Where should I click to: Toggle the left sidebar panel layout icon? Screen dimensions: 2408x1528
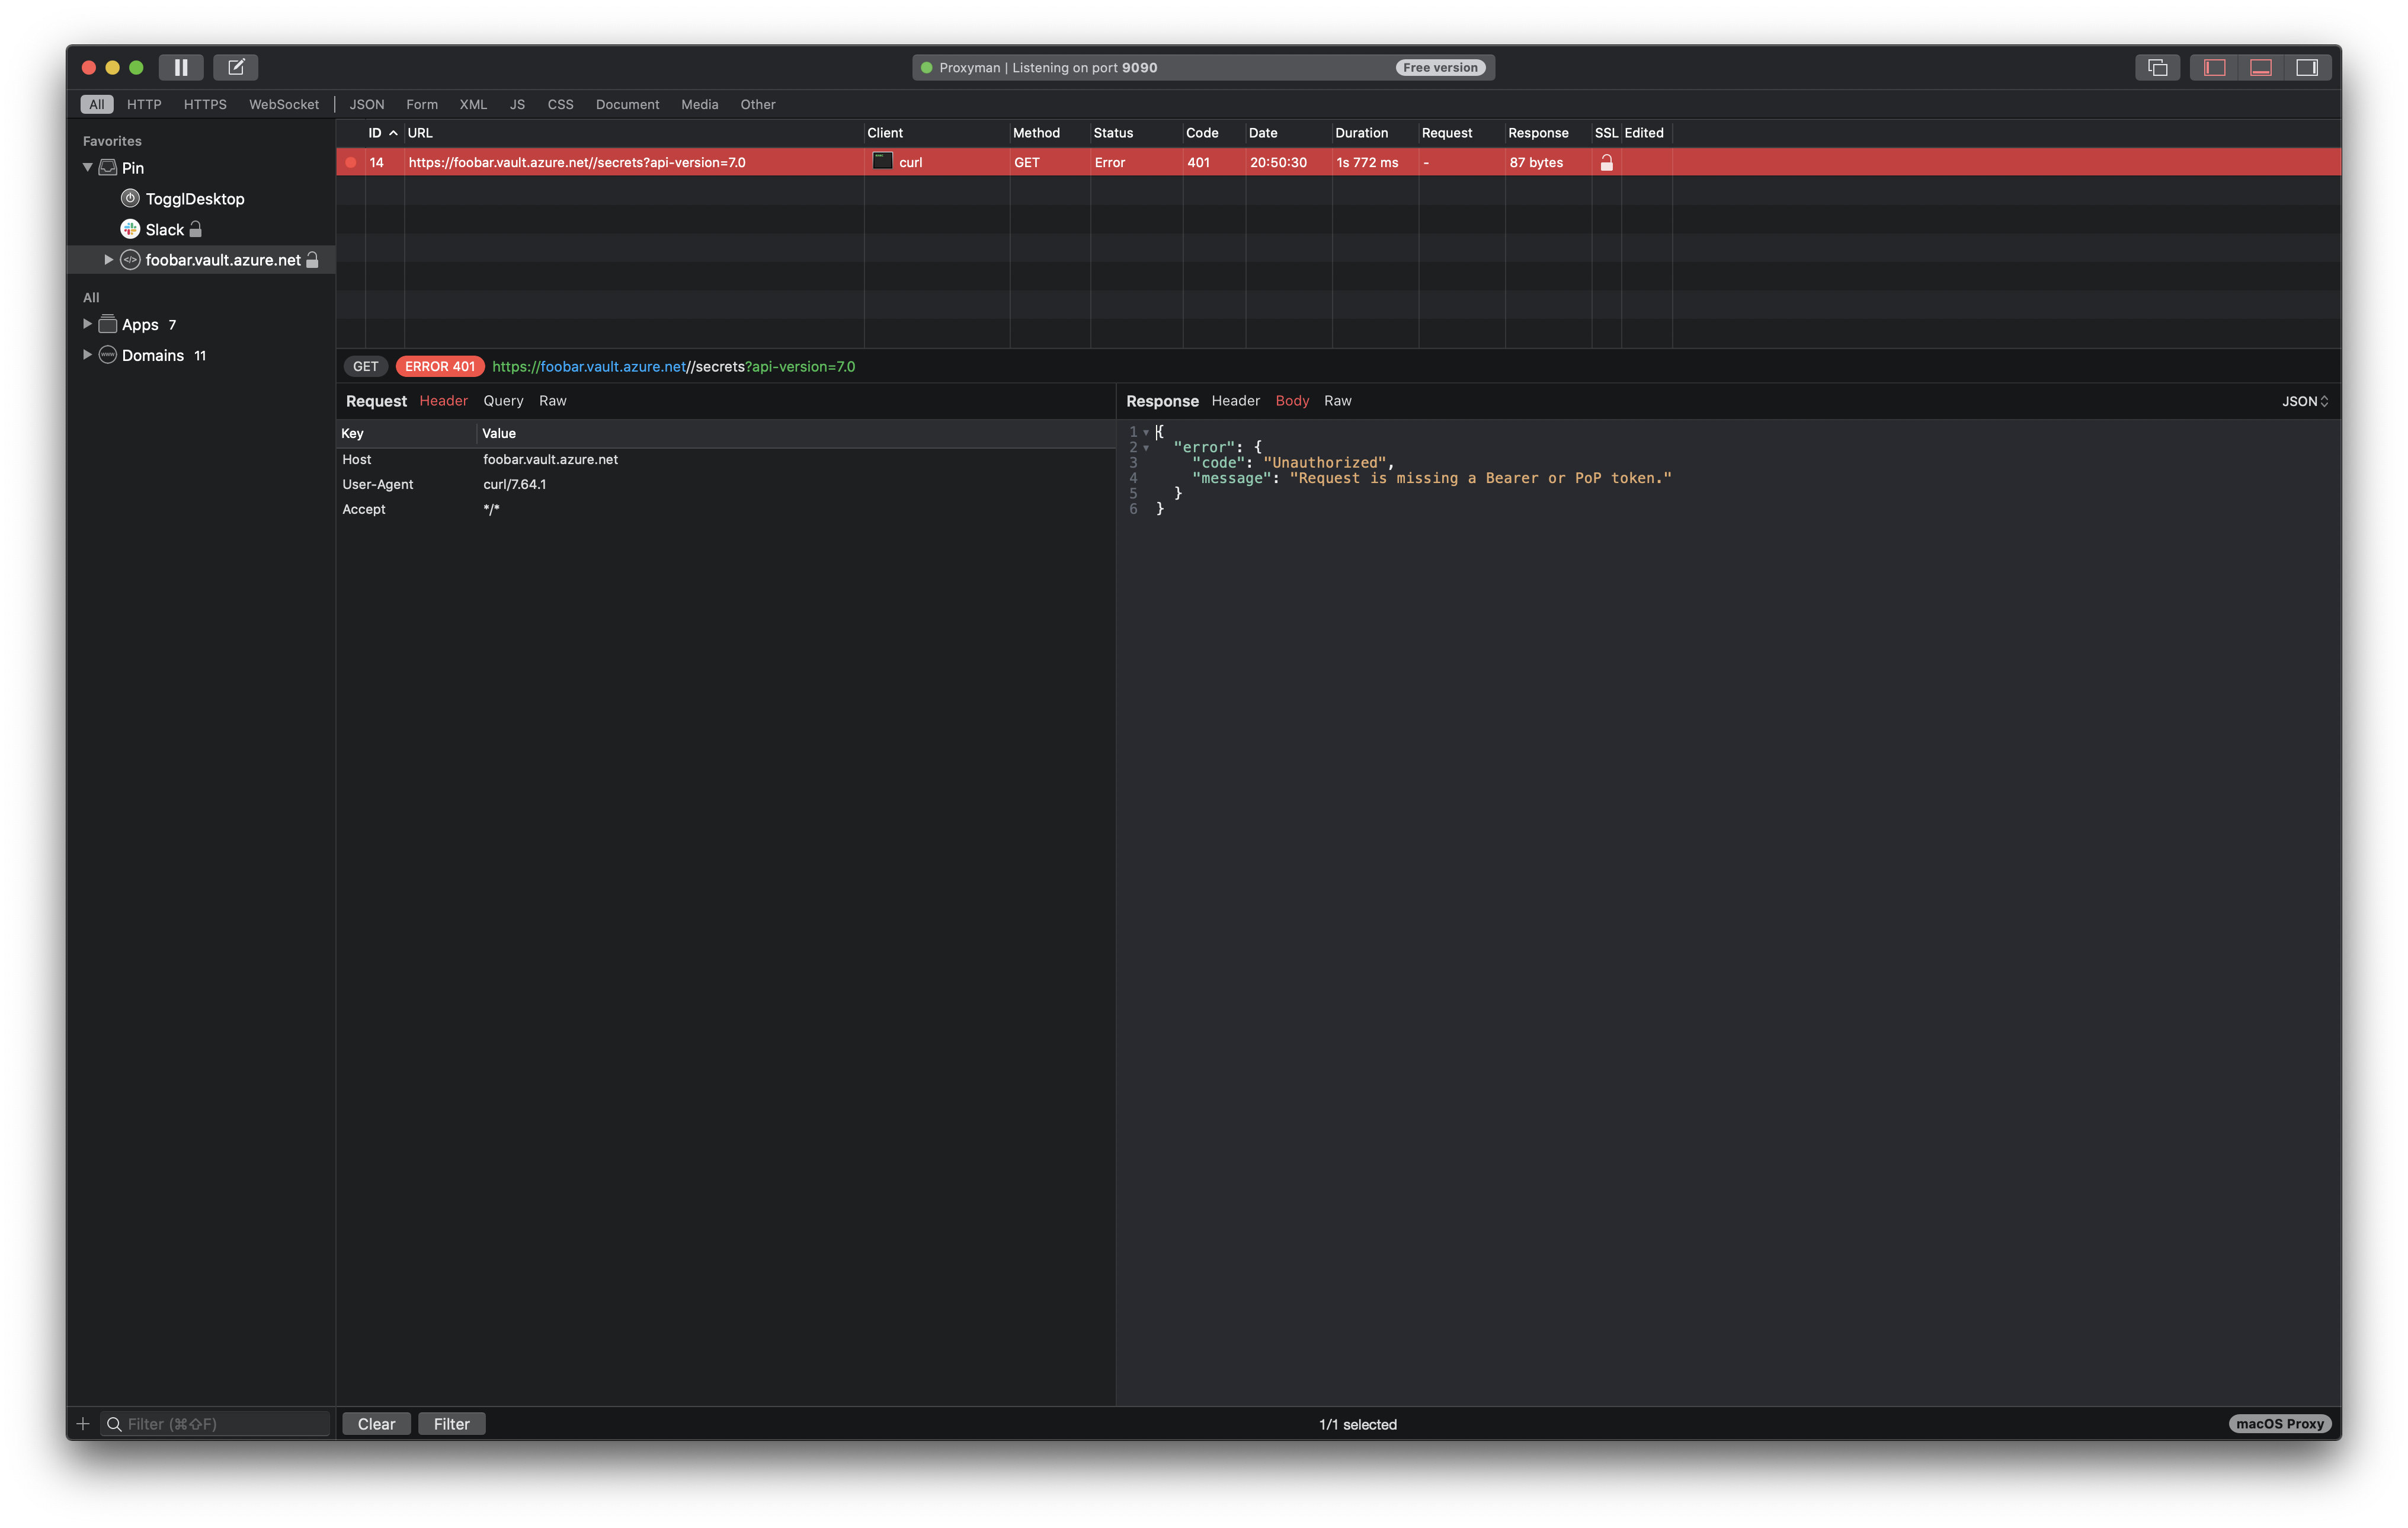2213,67
